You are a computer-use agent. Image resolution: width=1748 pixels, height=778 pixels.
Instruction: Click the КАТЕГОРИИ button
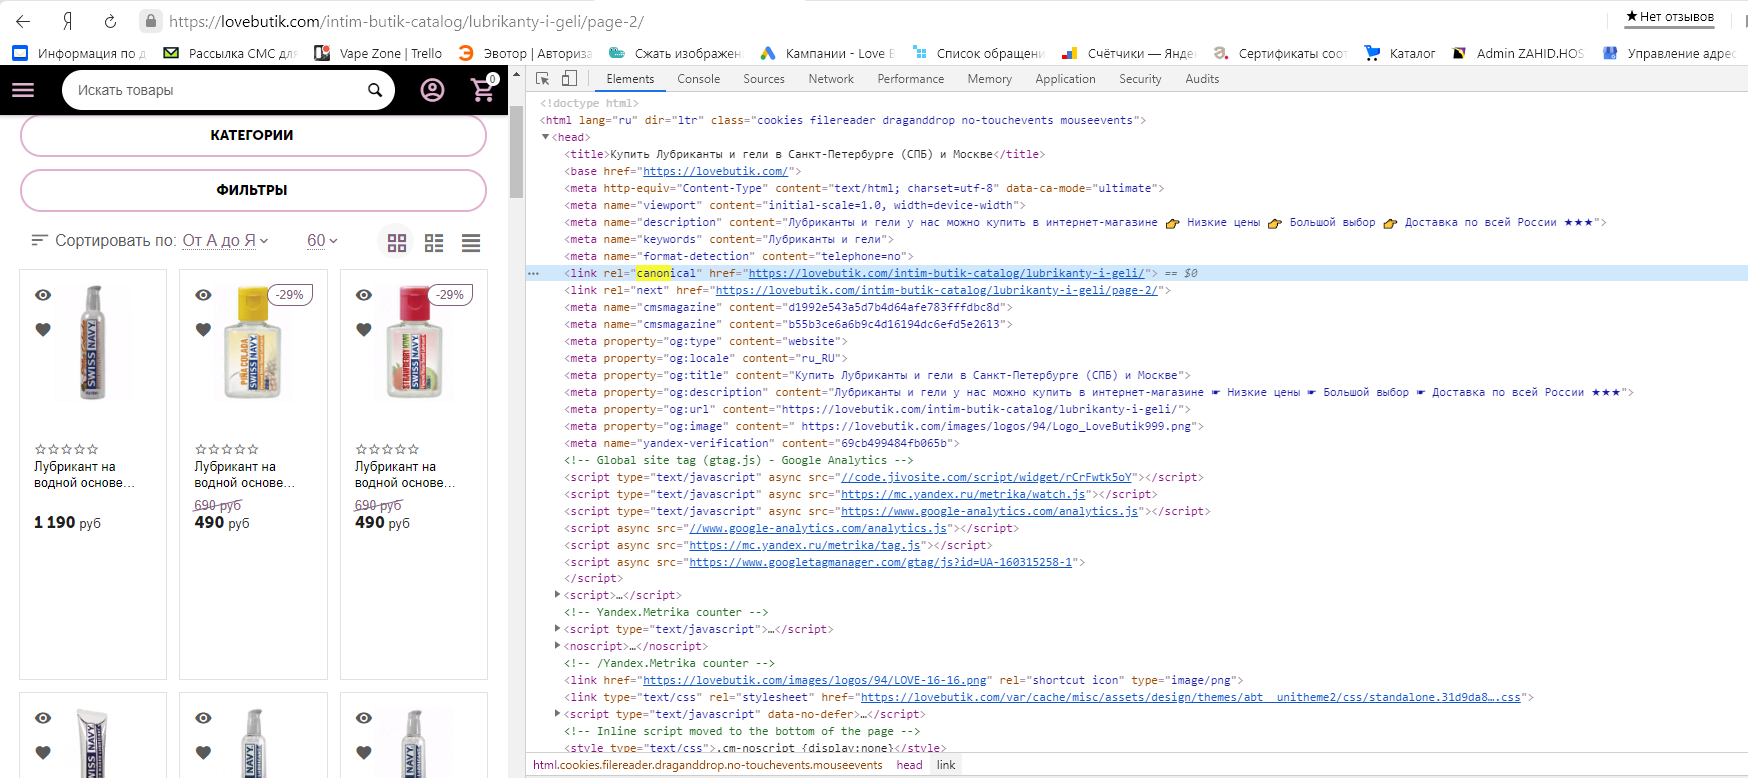point(253,135)
